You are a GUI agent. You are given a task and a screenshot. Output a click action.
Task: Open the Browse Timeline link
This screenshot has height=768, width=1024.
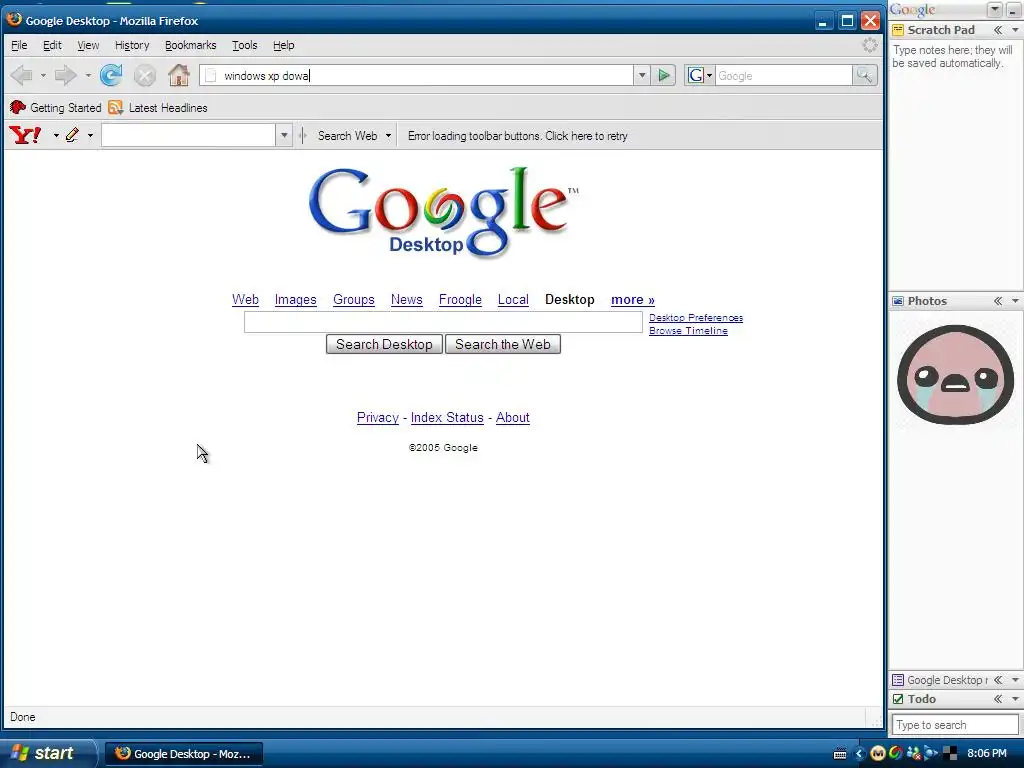tap(688, 331)
